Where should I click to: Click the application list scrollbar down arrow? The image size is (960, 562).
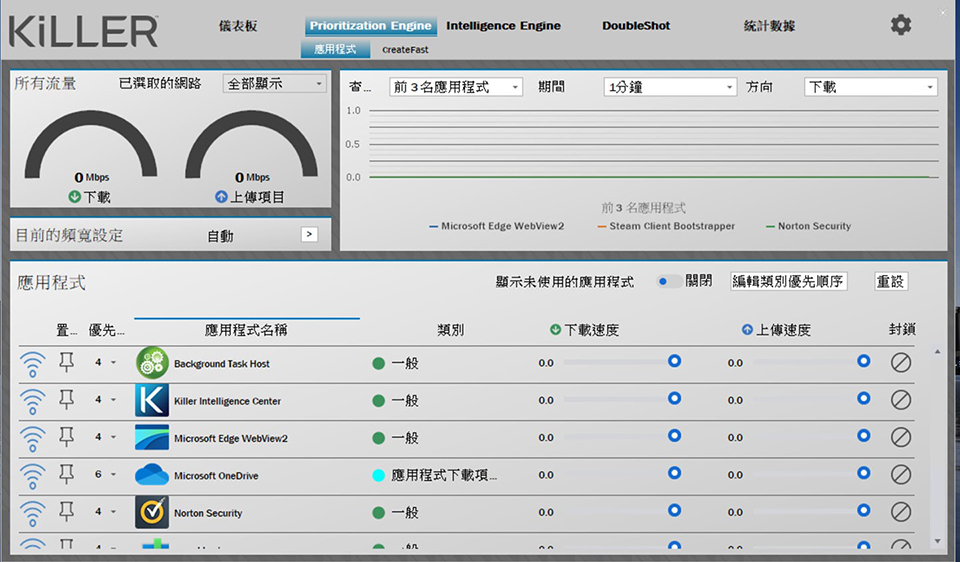coord(937,541)
